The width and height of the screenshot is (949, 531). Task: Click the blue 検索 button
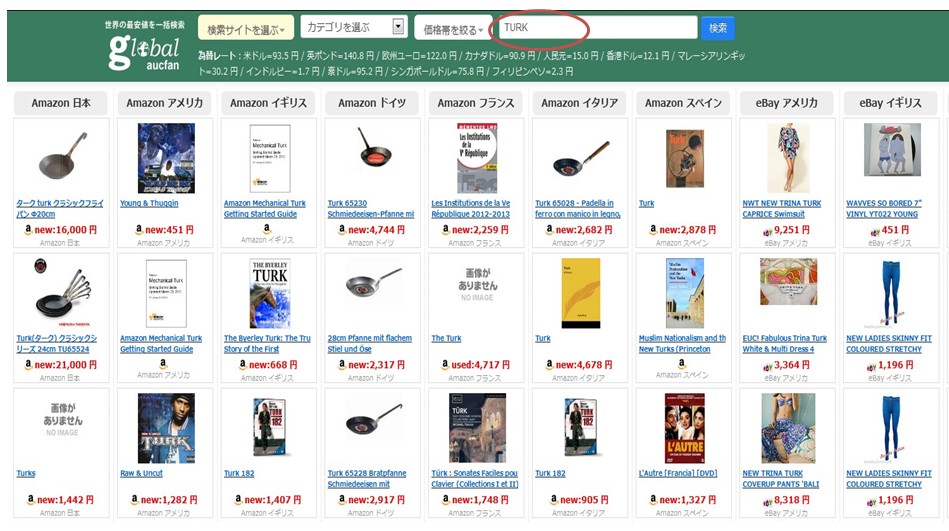(718, 28)
